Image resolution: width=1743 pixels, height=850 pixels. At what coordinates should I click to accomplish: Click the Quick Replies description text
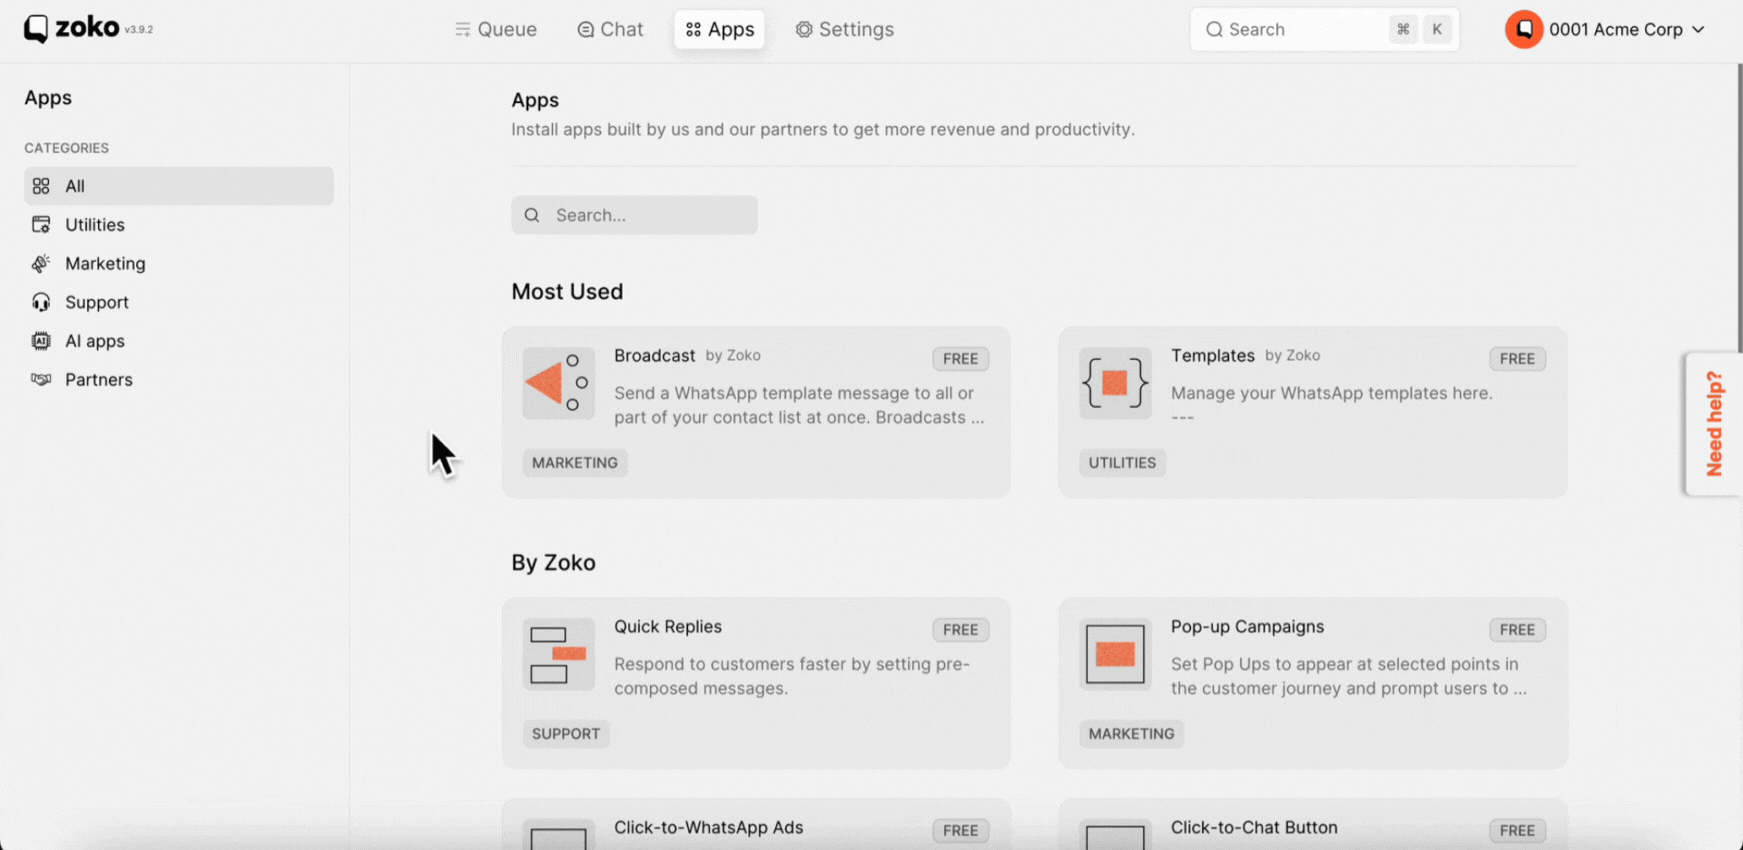point(792,676)
